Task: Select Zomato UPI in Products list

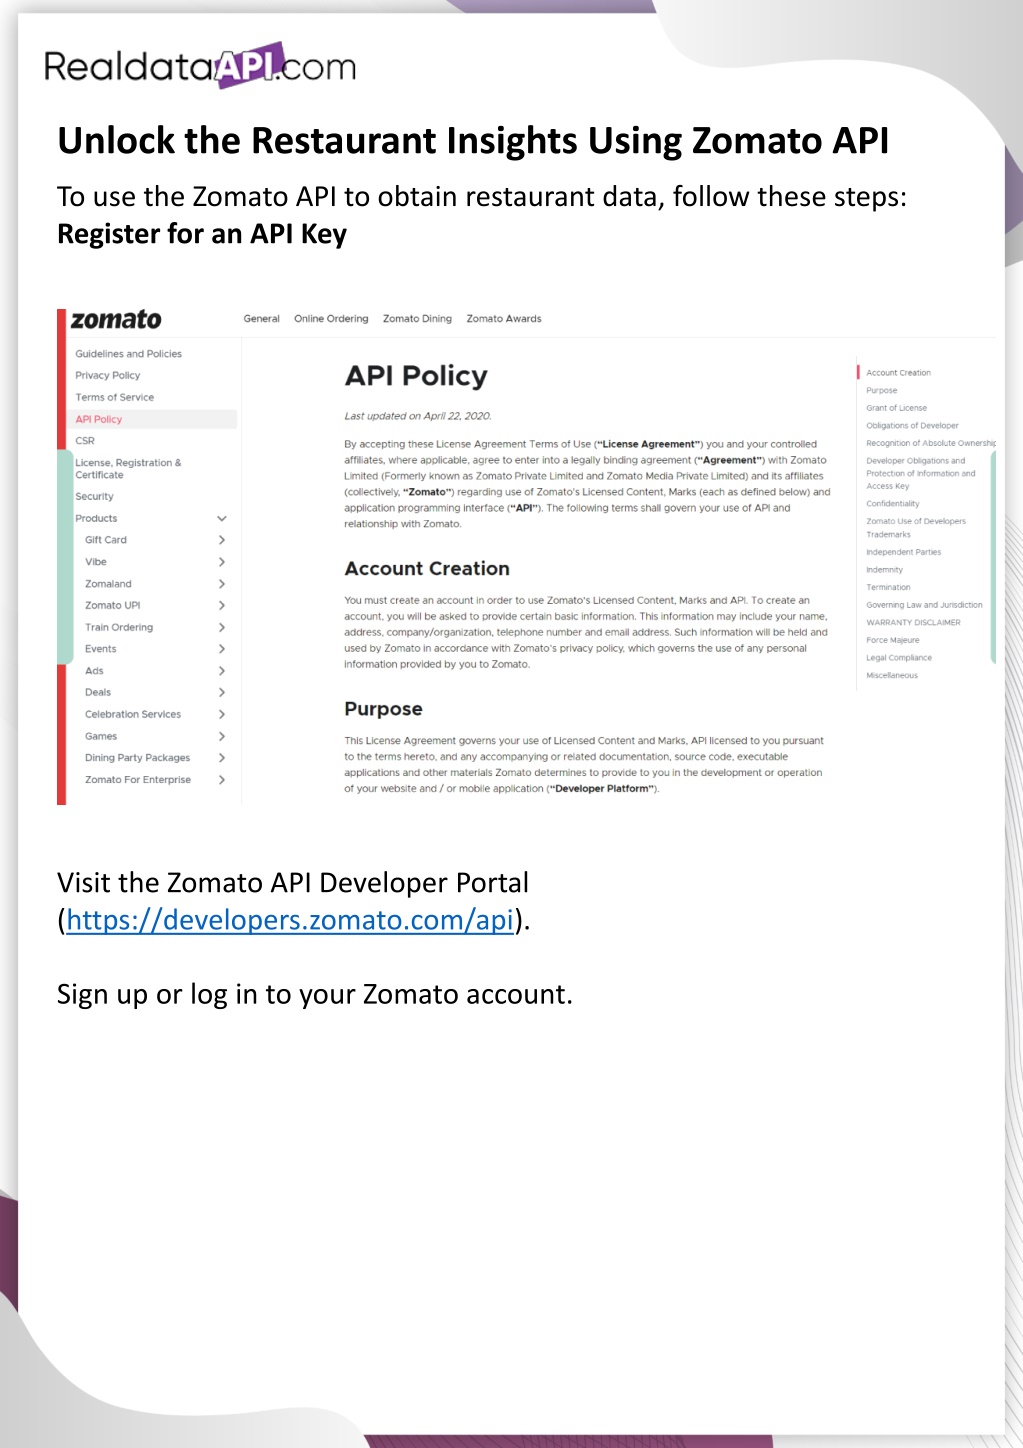Action: click(x=113, y=606)
